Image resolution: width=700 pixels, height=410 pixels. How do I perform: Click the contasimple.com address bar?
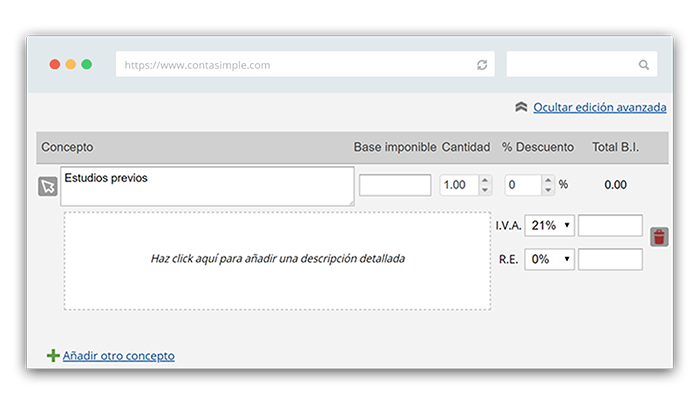tap(305, 64)
